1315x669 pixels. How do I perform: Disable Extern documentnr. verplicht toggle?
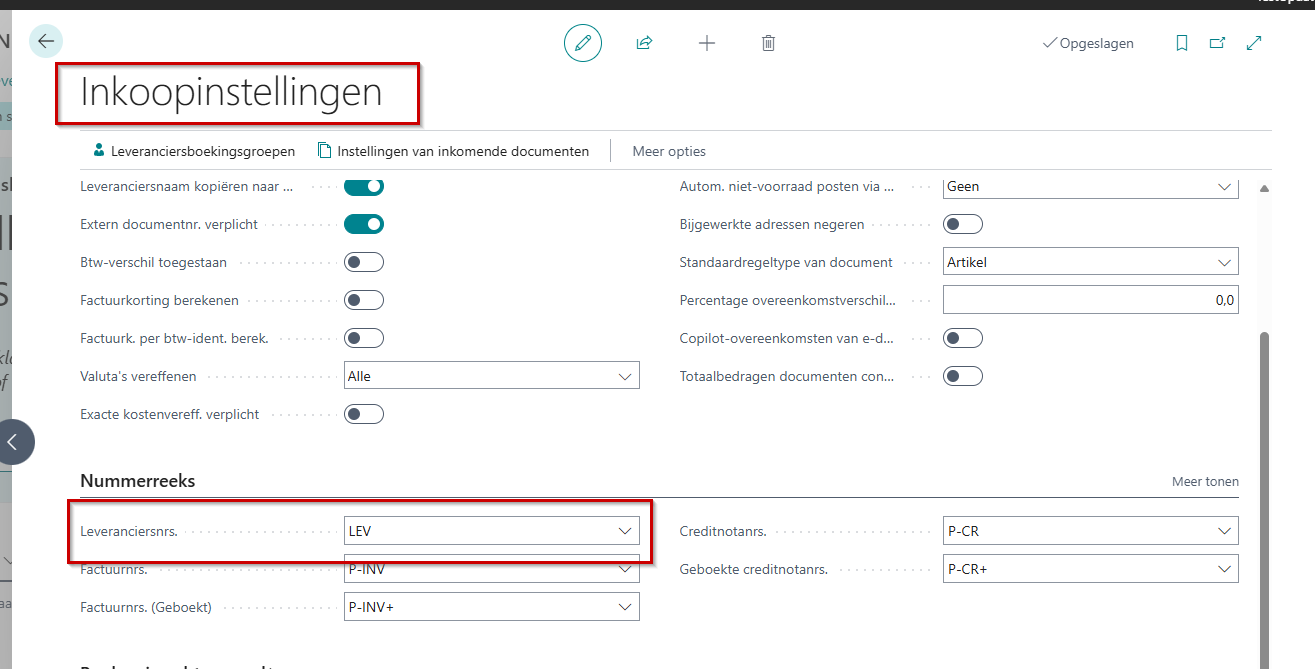[x=364, y=224]
